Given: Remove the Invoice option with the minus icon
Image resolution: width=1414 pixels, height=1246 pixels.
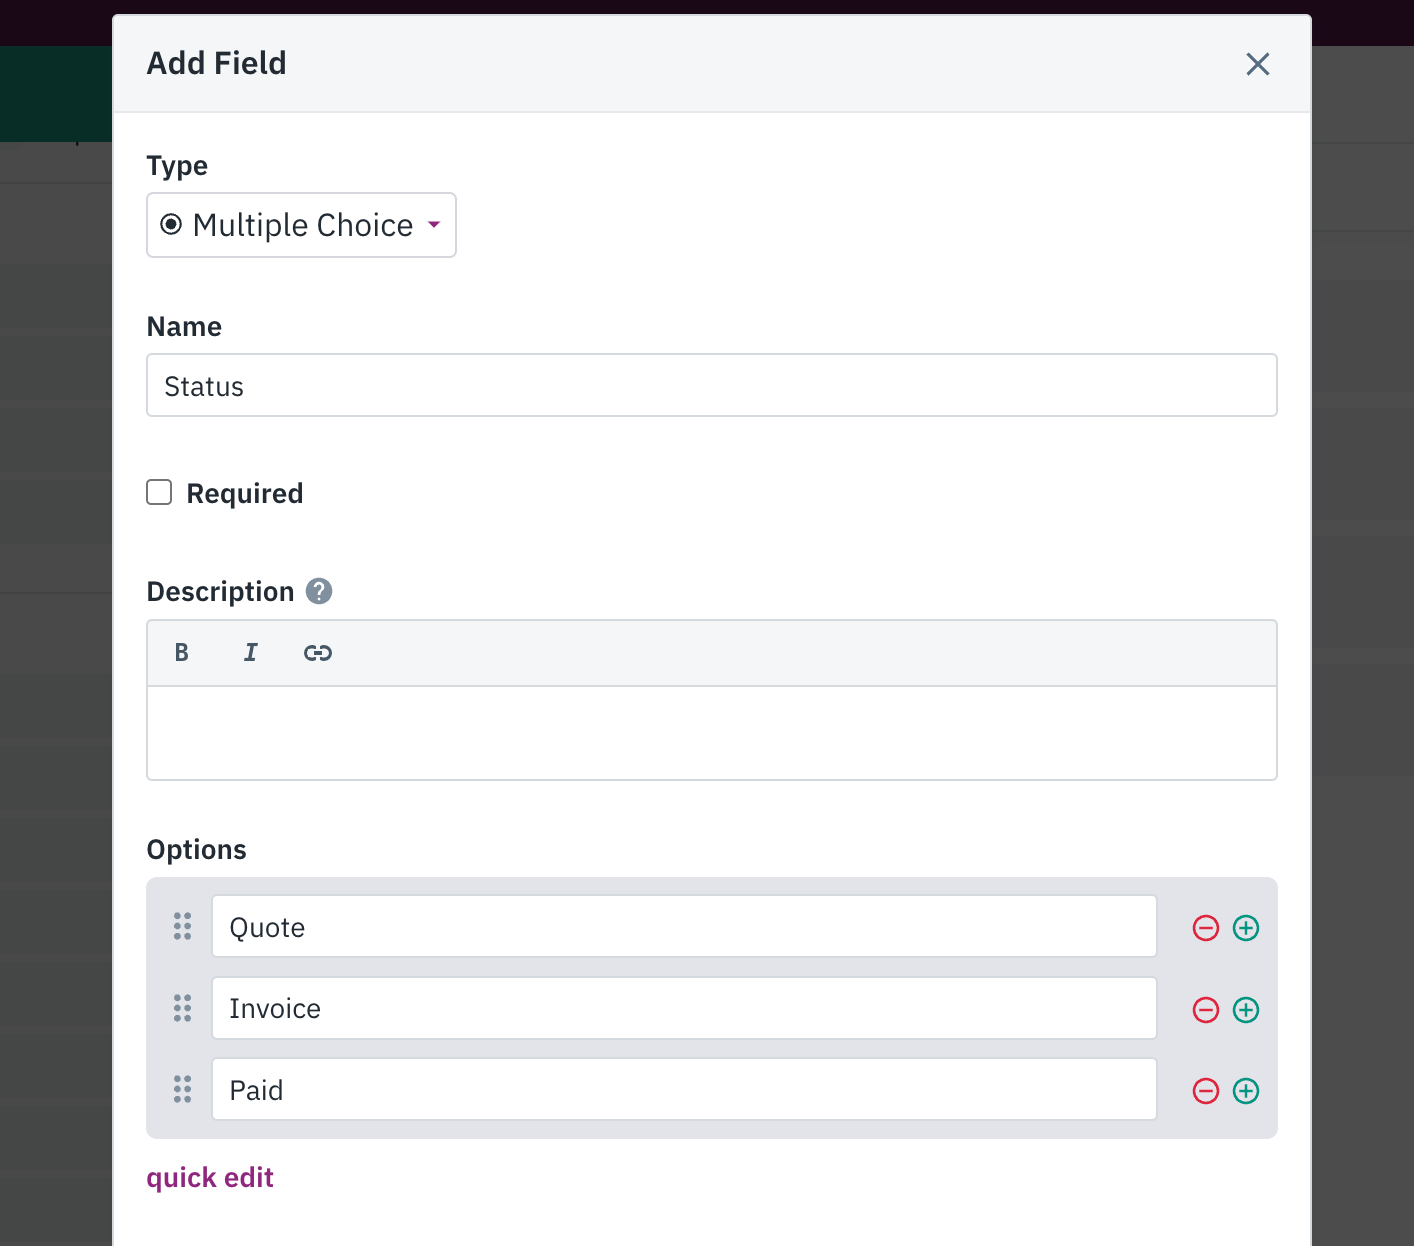Looking at the screenshot, I should tap(1206, 1010).
